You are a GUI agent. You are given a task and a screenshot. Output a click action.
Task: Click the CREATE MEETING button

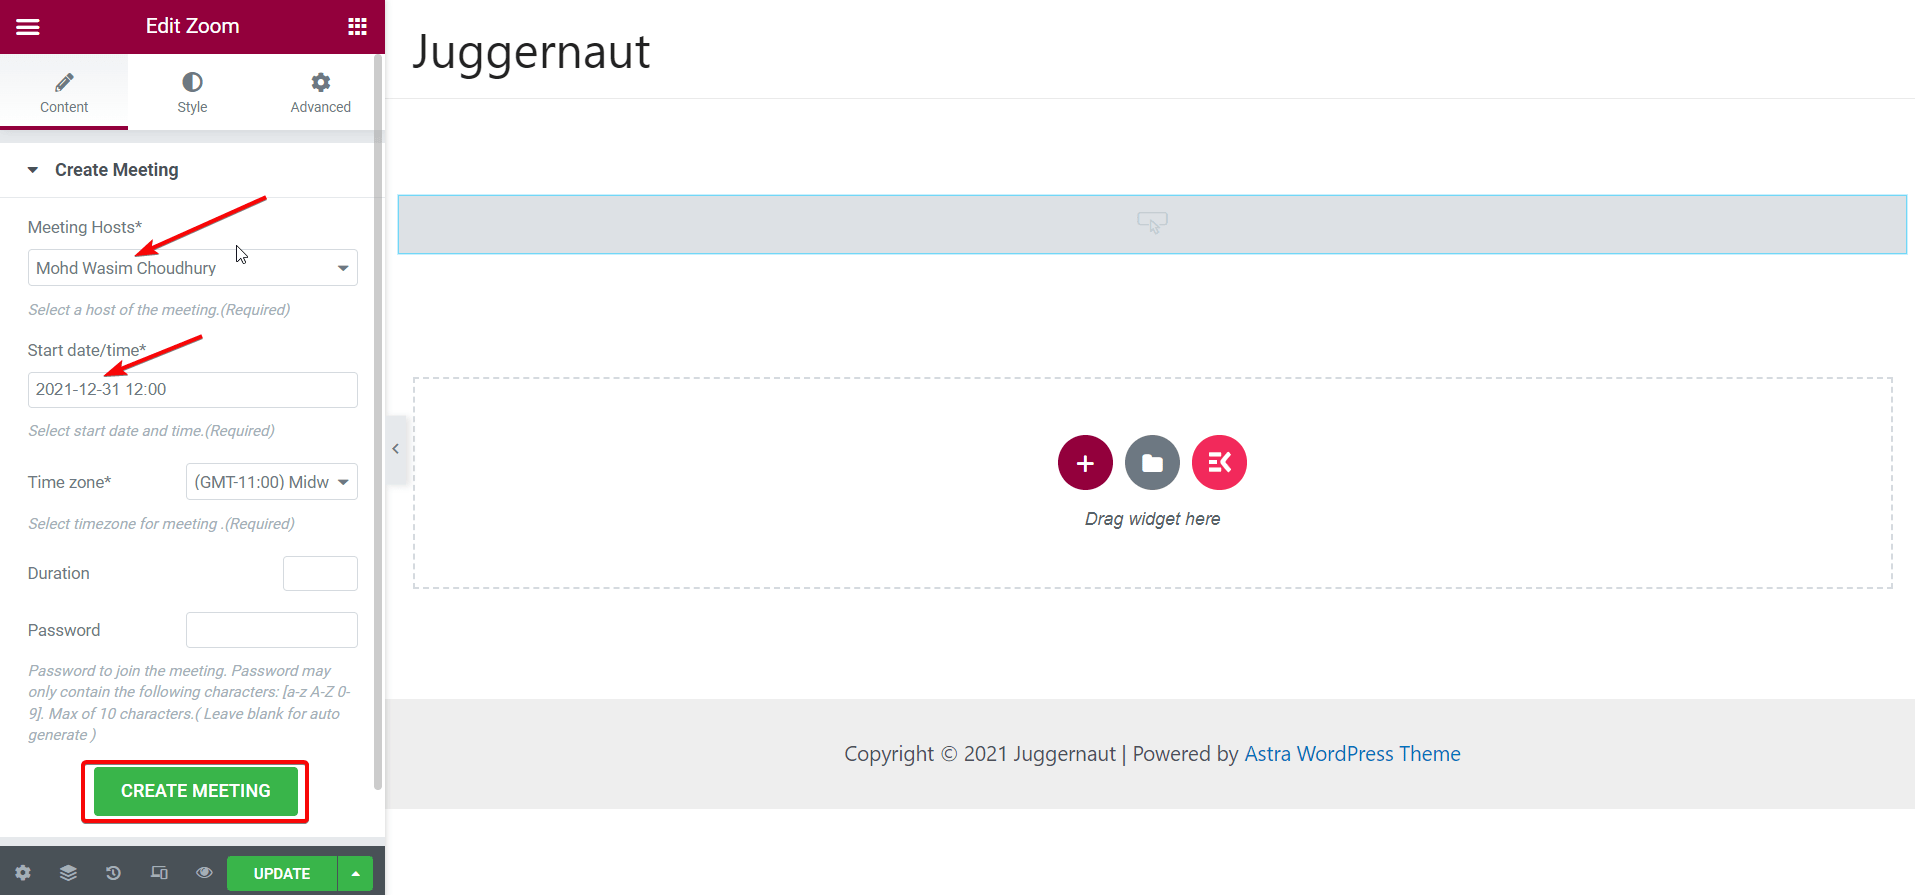194,790
